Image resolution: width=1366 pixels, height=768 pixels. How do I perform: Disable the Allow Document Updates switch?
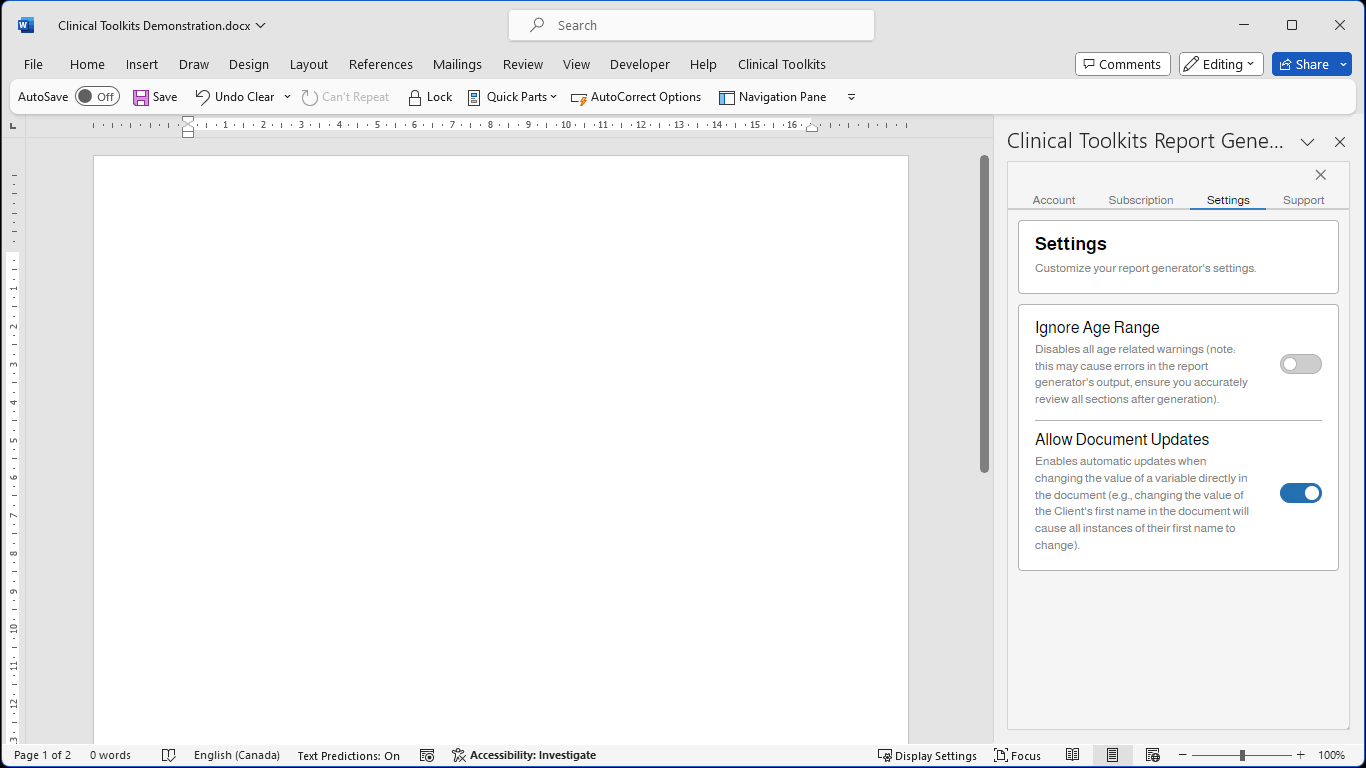click(1301, 493)
